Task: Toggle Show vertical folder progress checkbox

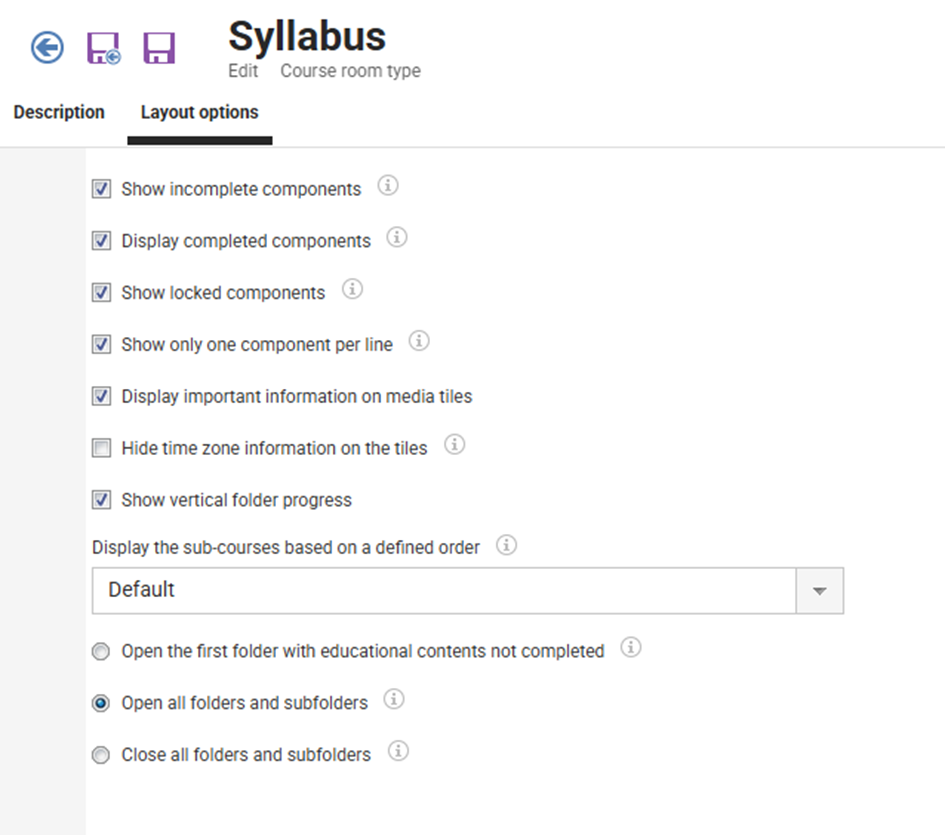Action: point(101,500)
